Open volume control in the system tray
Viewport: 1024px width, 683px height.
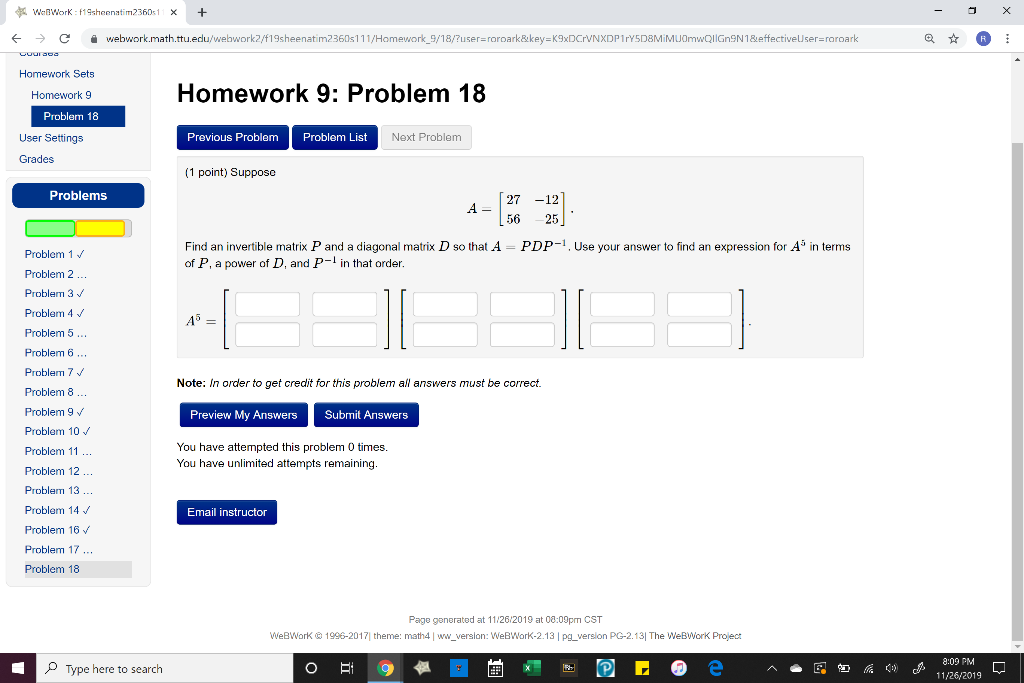[x=890, y=668]
